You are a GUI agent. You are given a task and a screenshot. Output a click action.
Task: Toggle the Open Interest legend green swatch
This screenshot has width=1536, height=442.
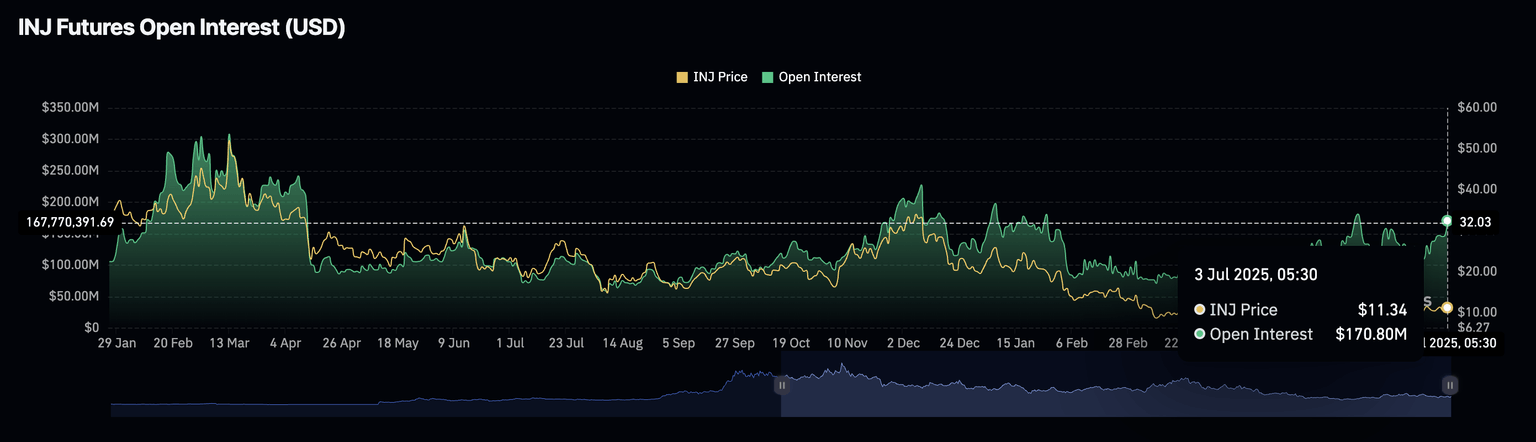[x=767, y=77]
